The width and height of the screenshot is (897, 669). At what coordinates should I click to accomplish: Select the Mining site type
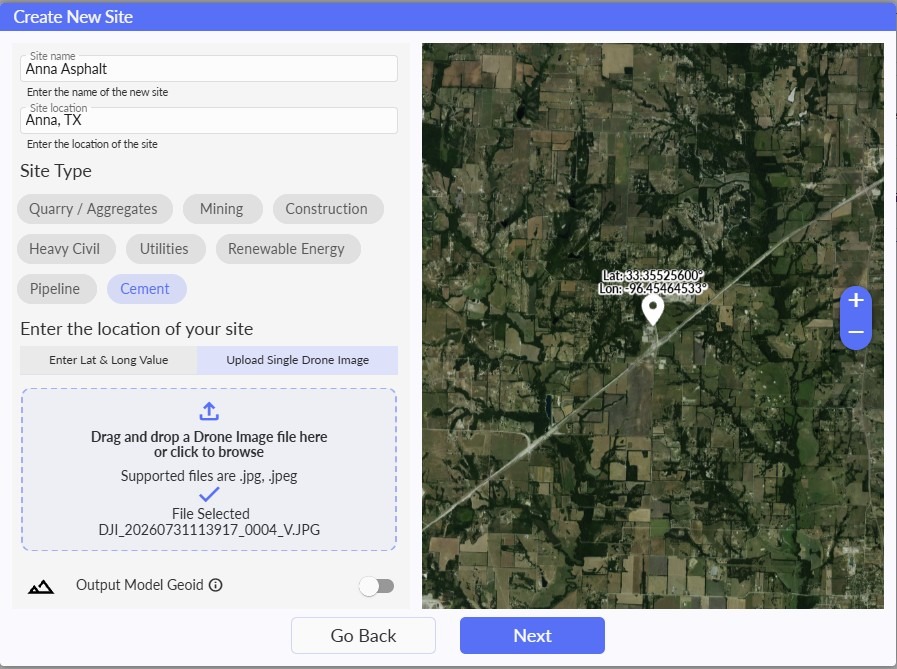coord(223,209)
